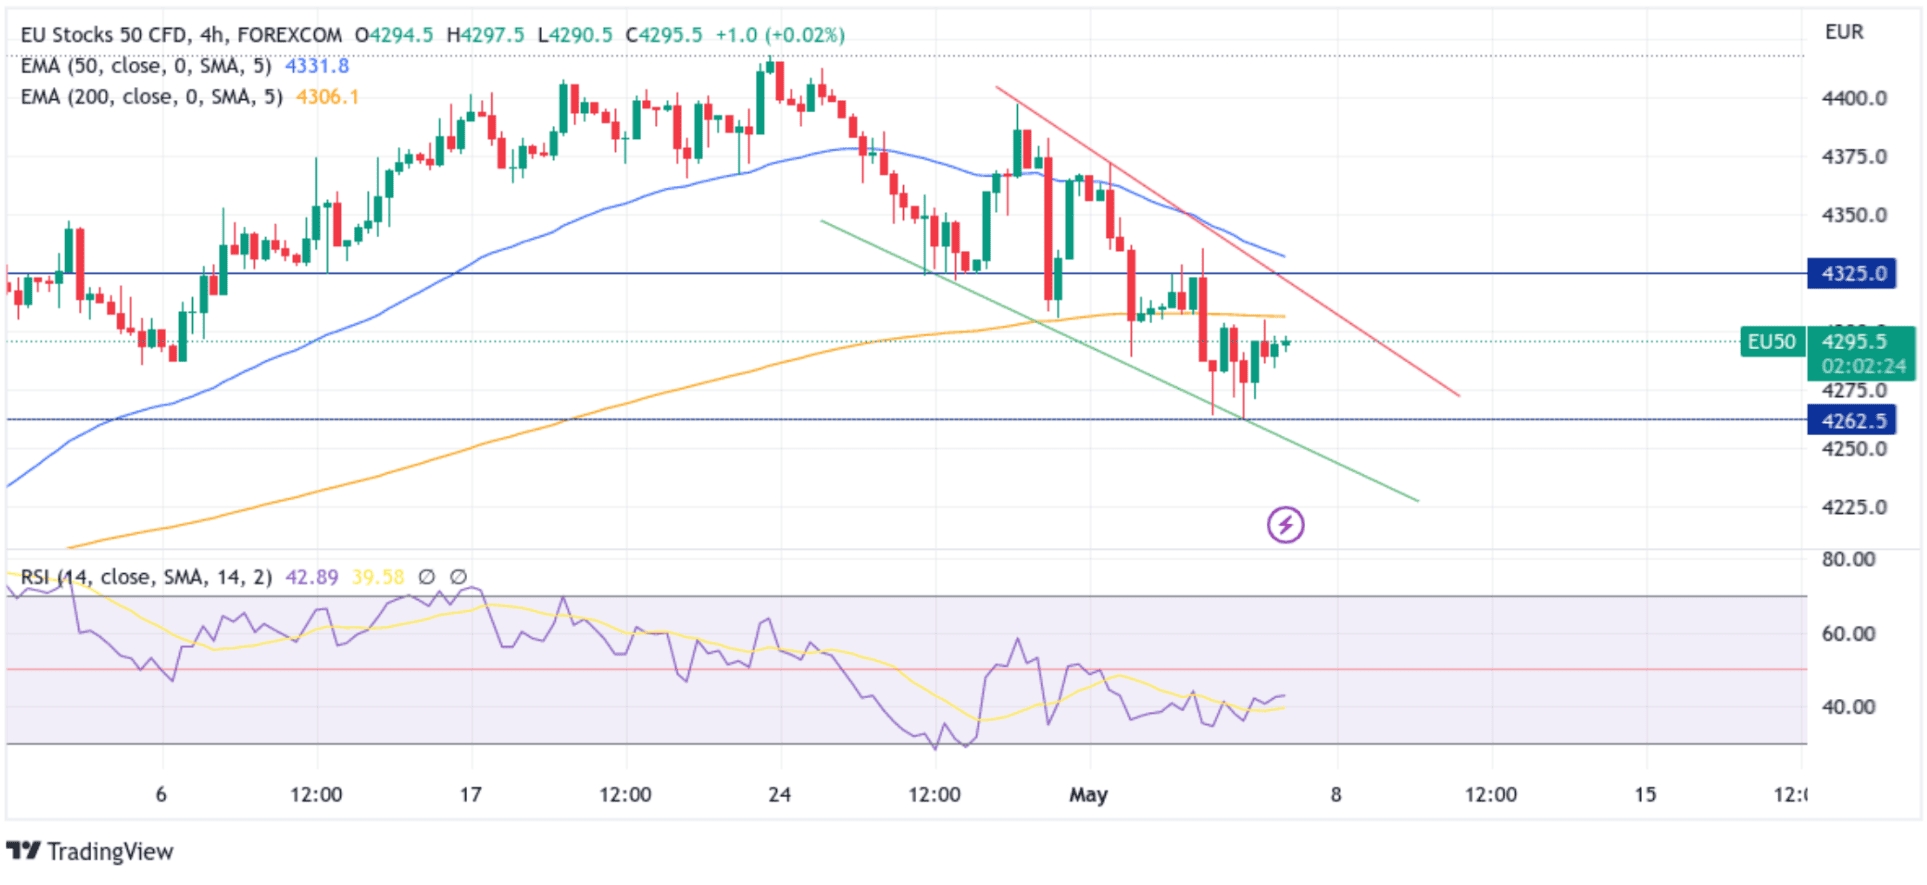Screen dimensions: 1927x885
Task: Click the 4400.0 price axis label
Action: pos(1854,98)
